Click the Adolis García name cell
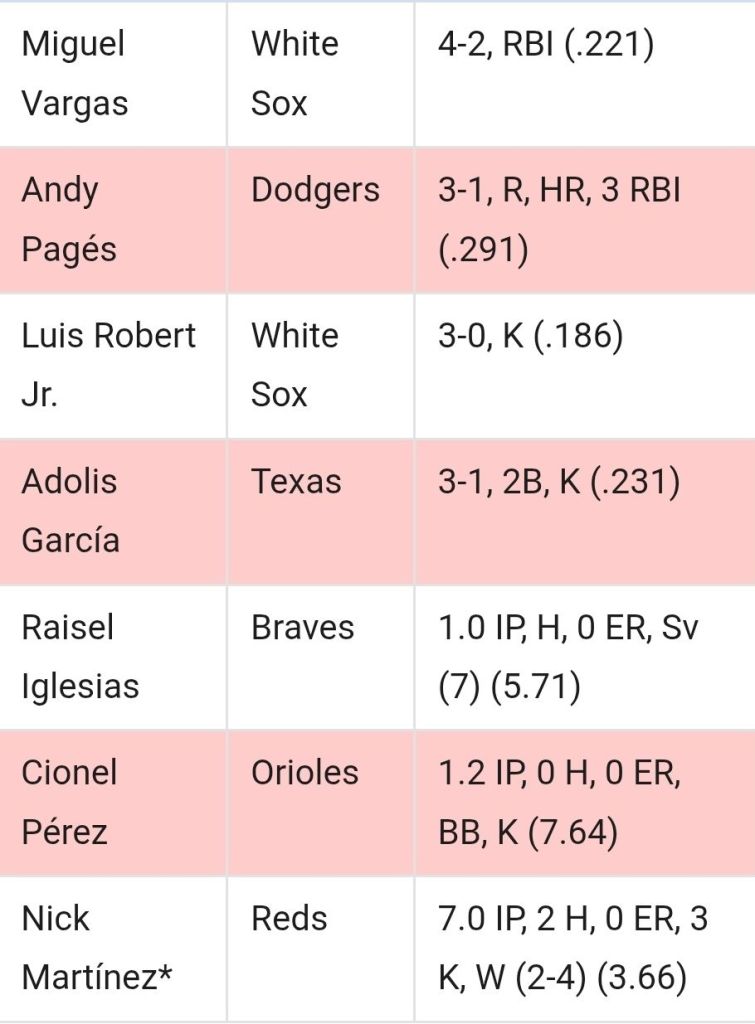The height and width of the screenshot is (1024, 755). pos(113,511)
